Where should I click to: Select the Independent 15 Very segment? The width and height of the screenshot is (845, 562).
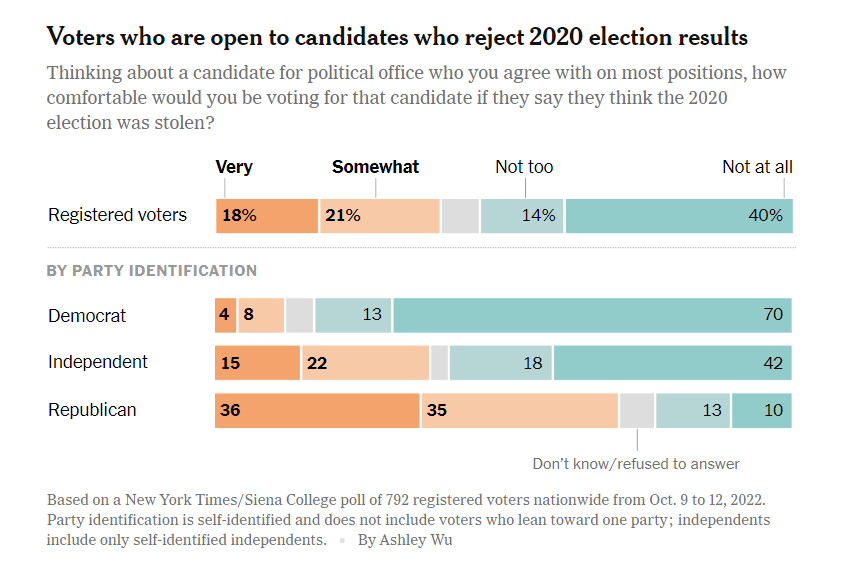tap(257, 363)
